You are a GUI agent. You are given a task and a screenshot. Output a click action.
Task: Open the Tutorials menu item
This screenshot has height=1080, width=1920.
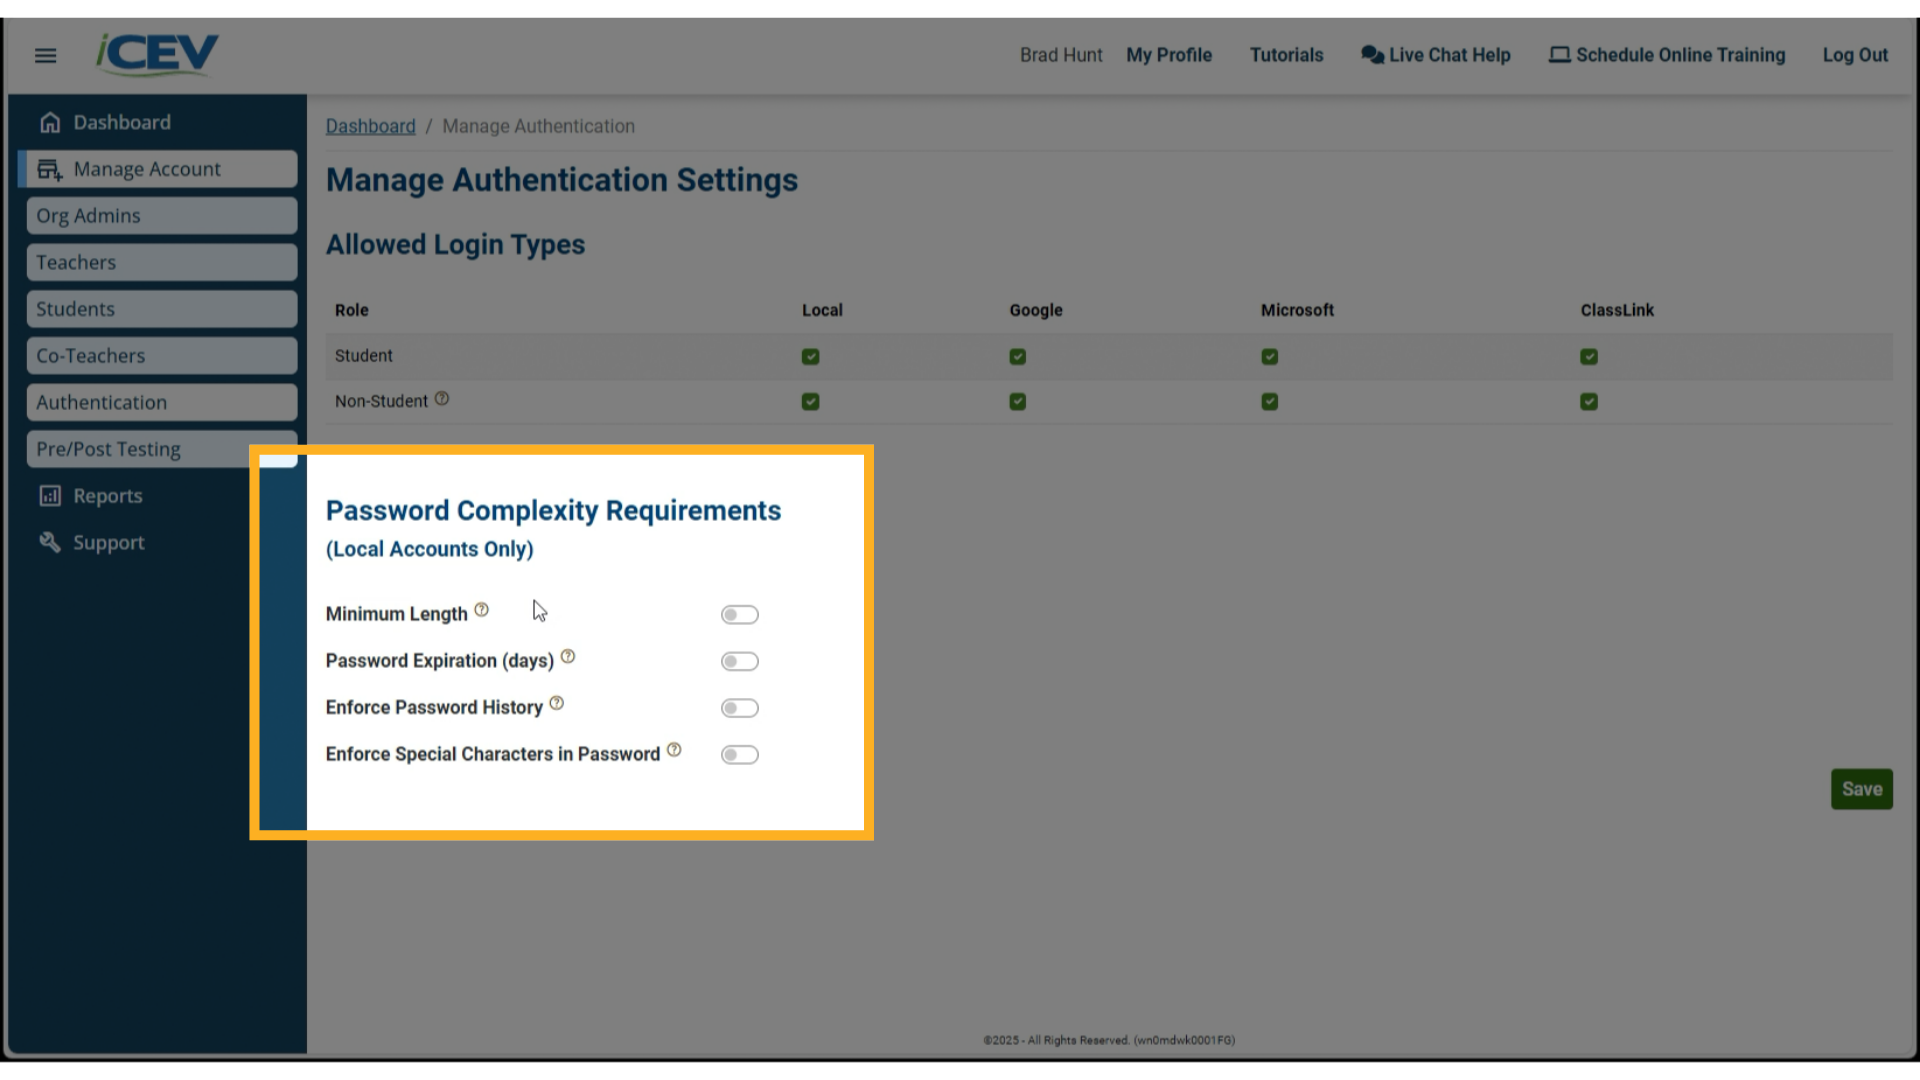pos(1286,55)
